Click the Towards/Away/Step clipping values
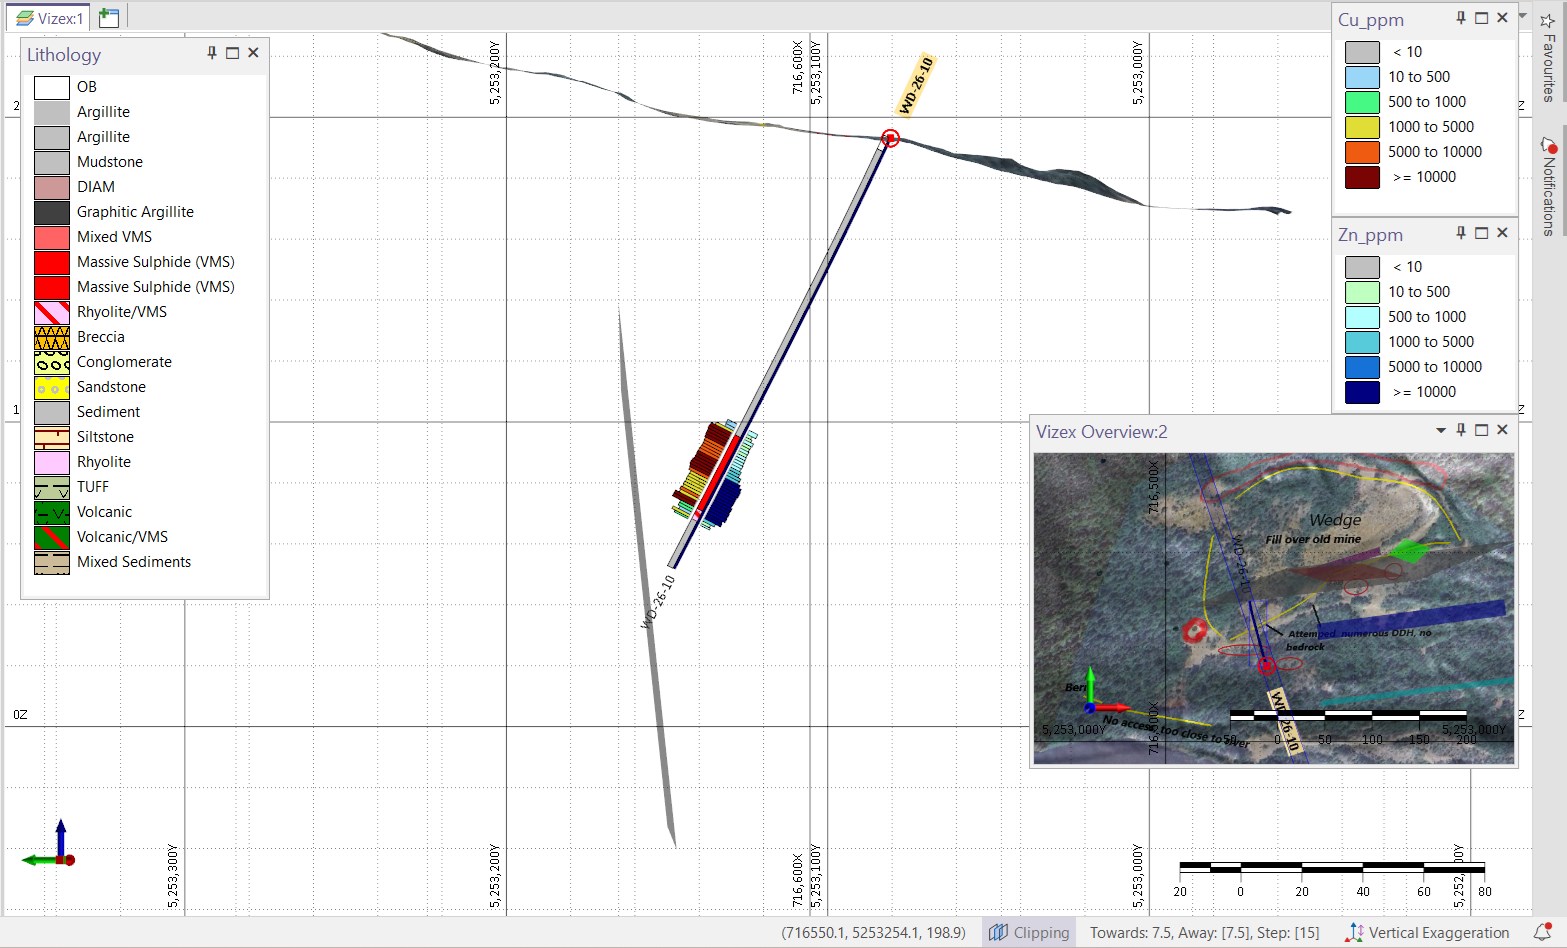Image resolution: width=1567 pixels, height=948 pixels. coord(1204,932)
